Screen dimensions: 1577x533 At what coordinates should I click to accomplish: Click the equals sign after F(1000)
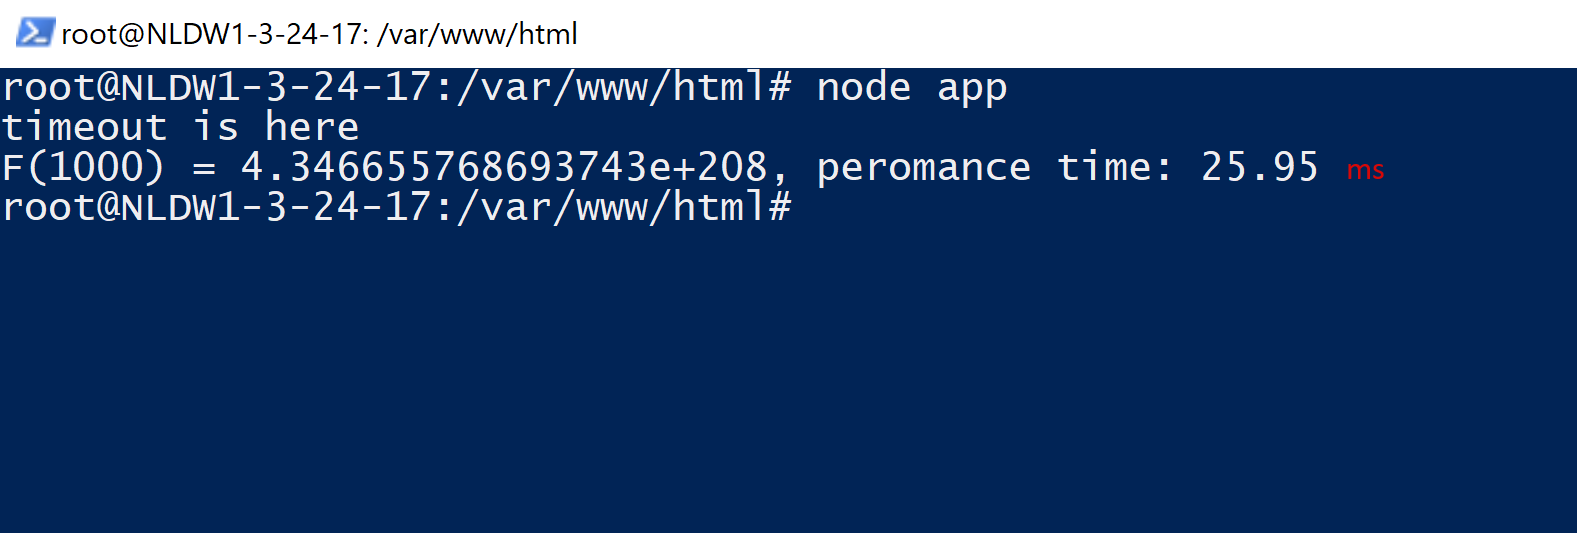(204, 168)
